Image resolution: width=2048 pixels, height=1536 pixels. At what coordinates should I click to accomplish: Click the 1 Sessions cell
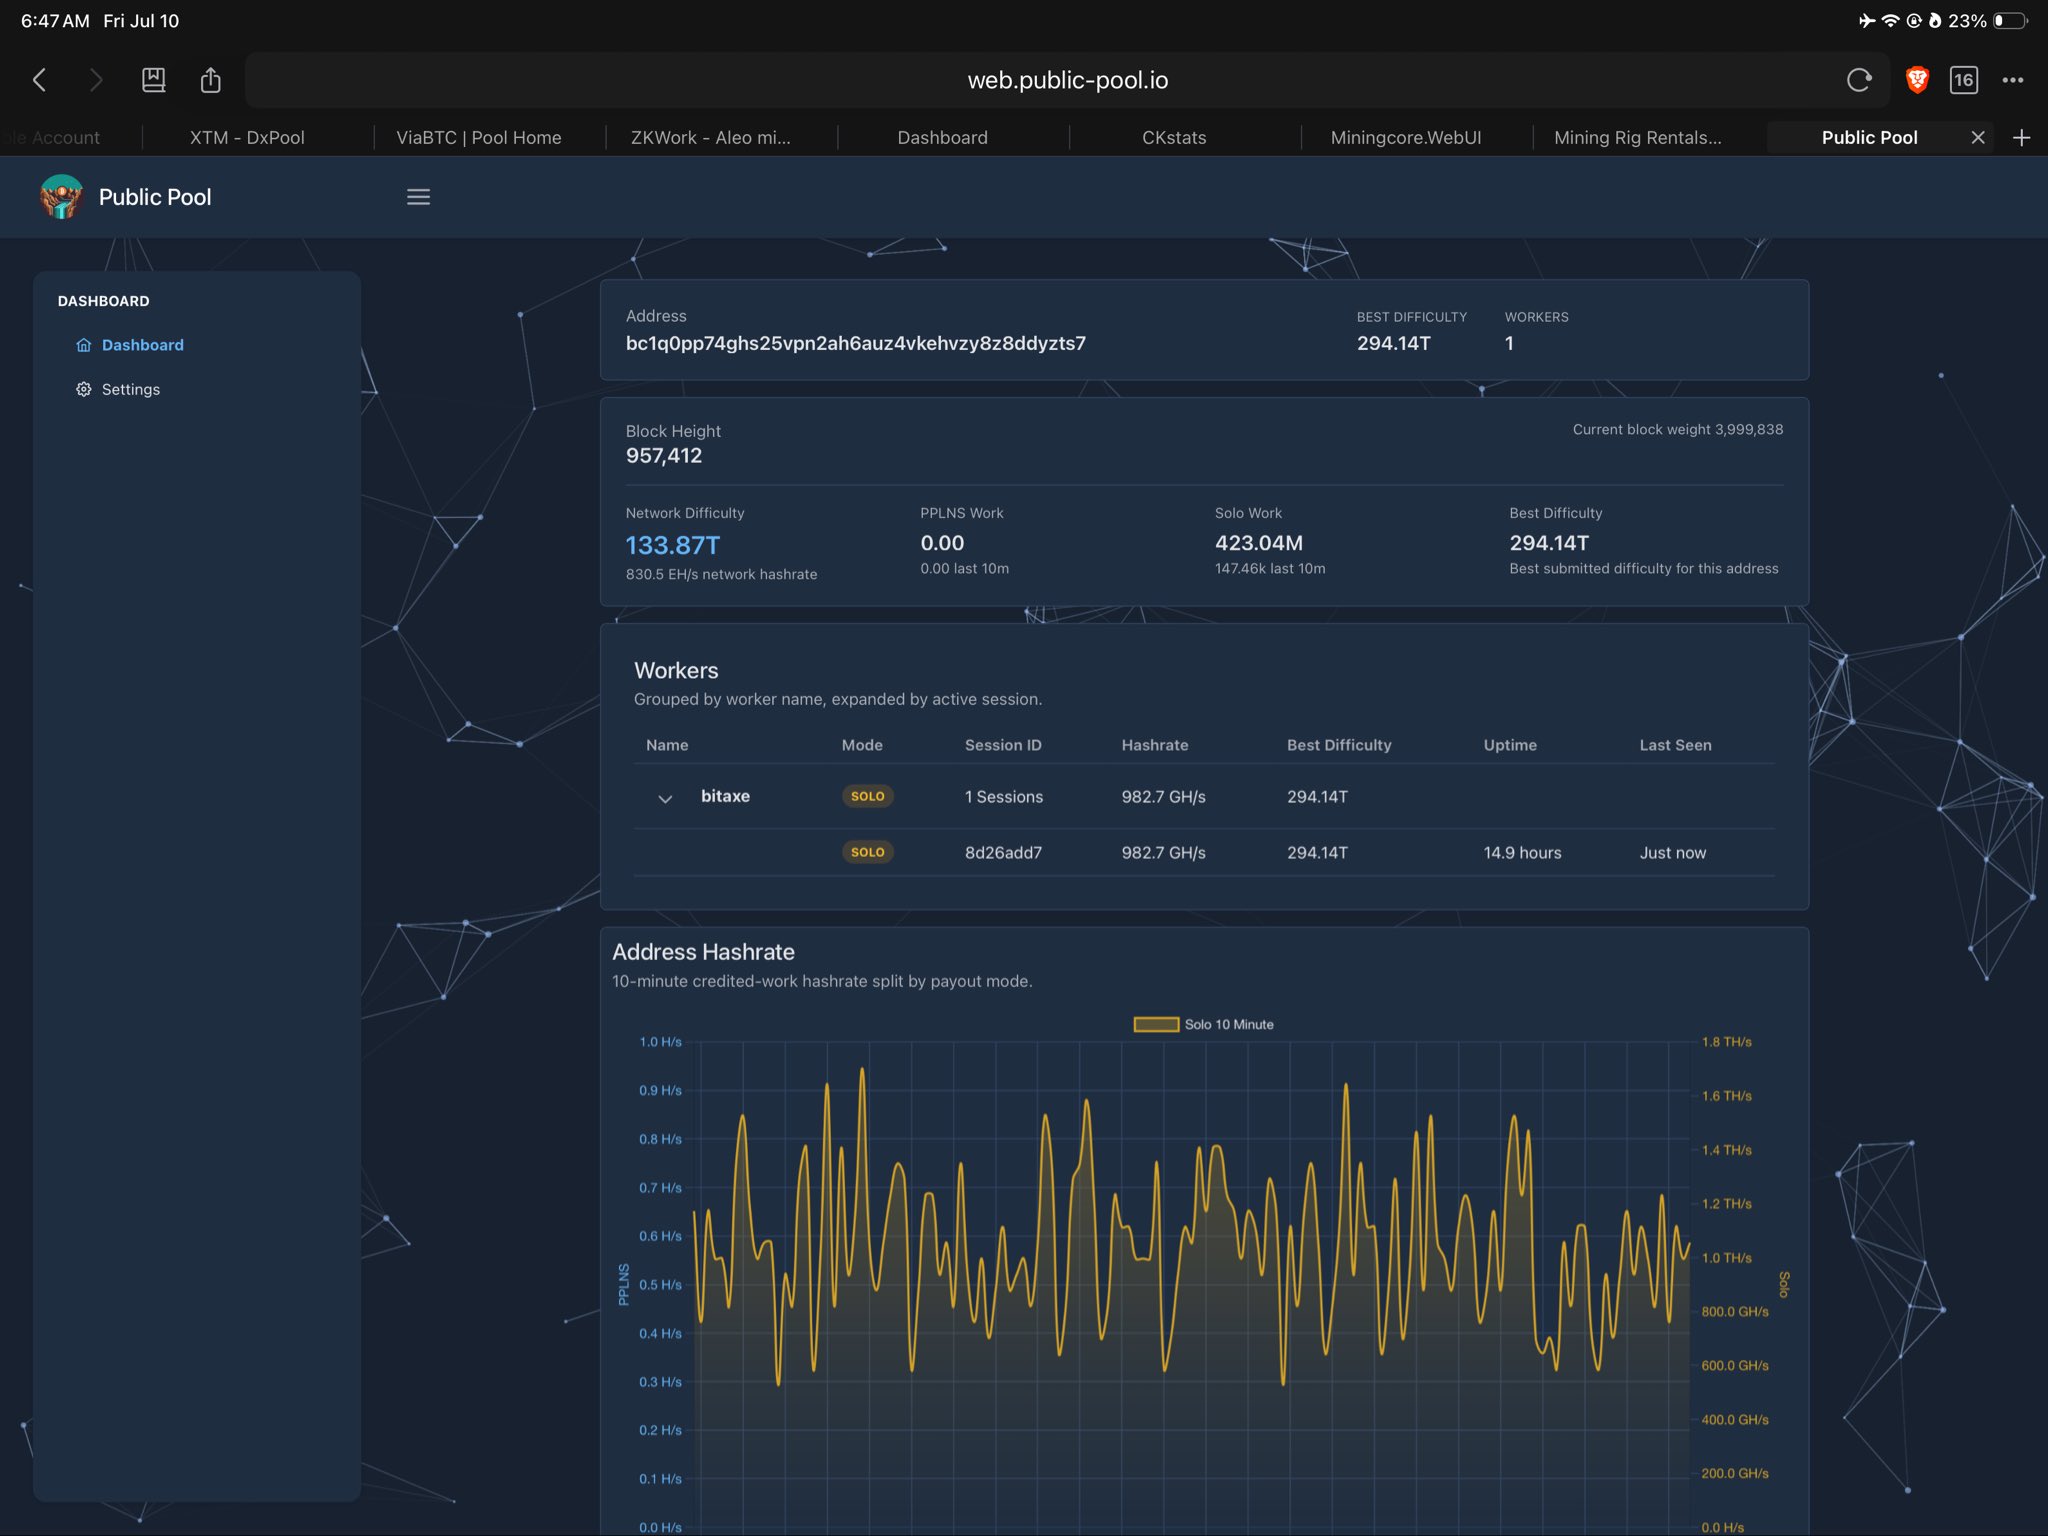coord(1004,797)
